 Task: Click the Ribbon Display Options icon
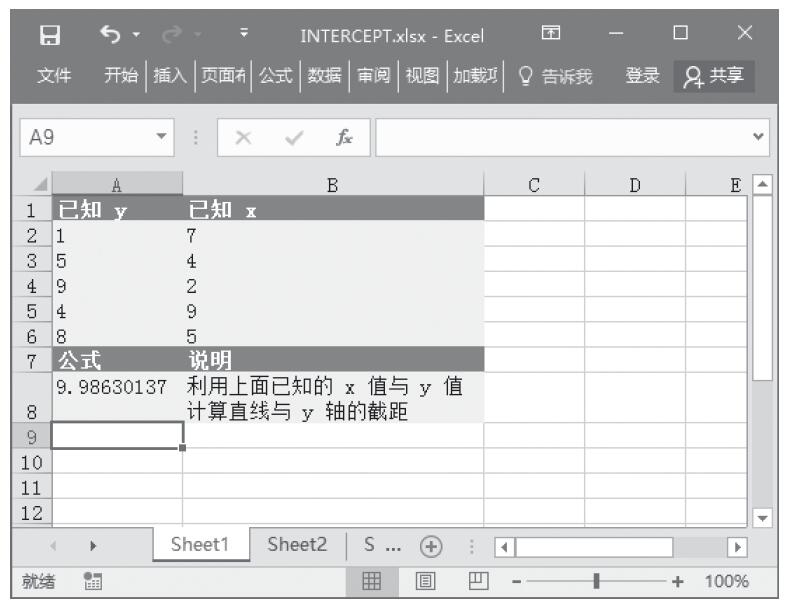tap(550, 35)
